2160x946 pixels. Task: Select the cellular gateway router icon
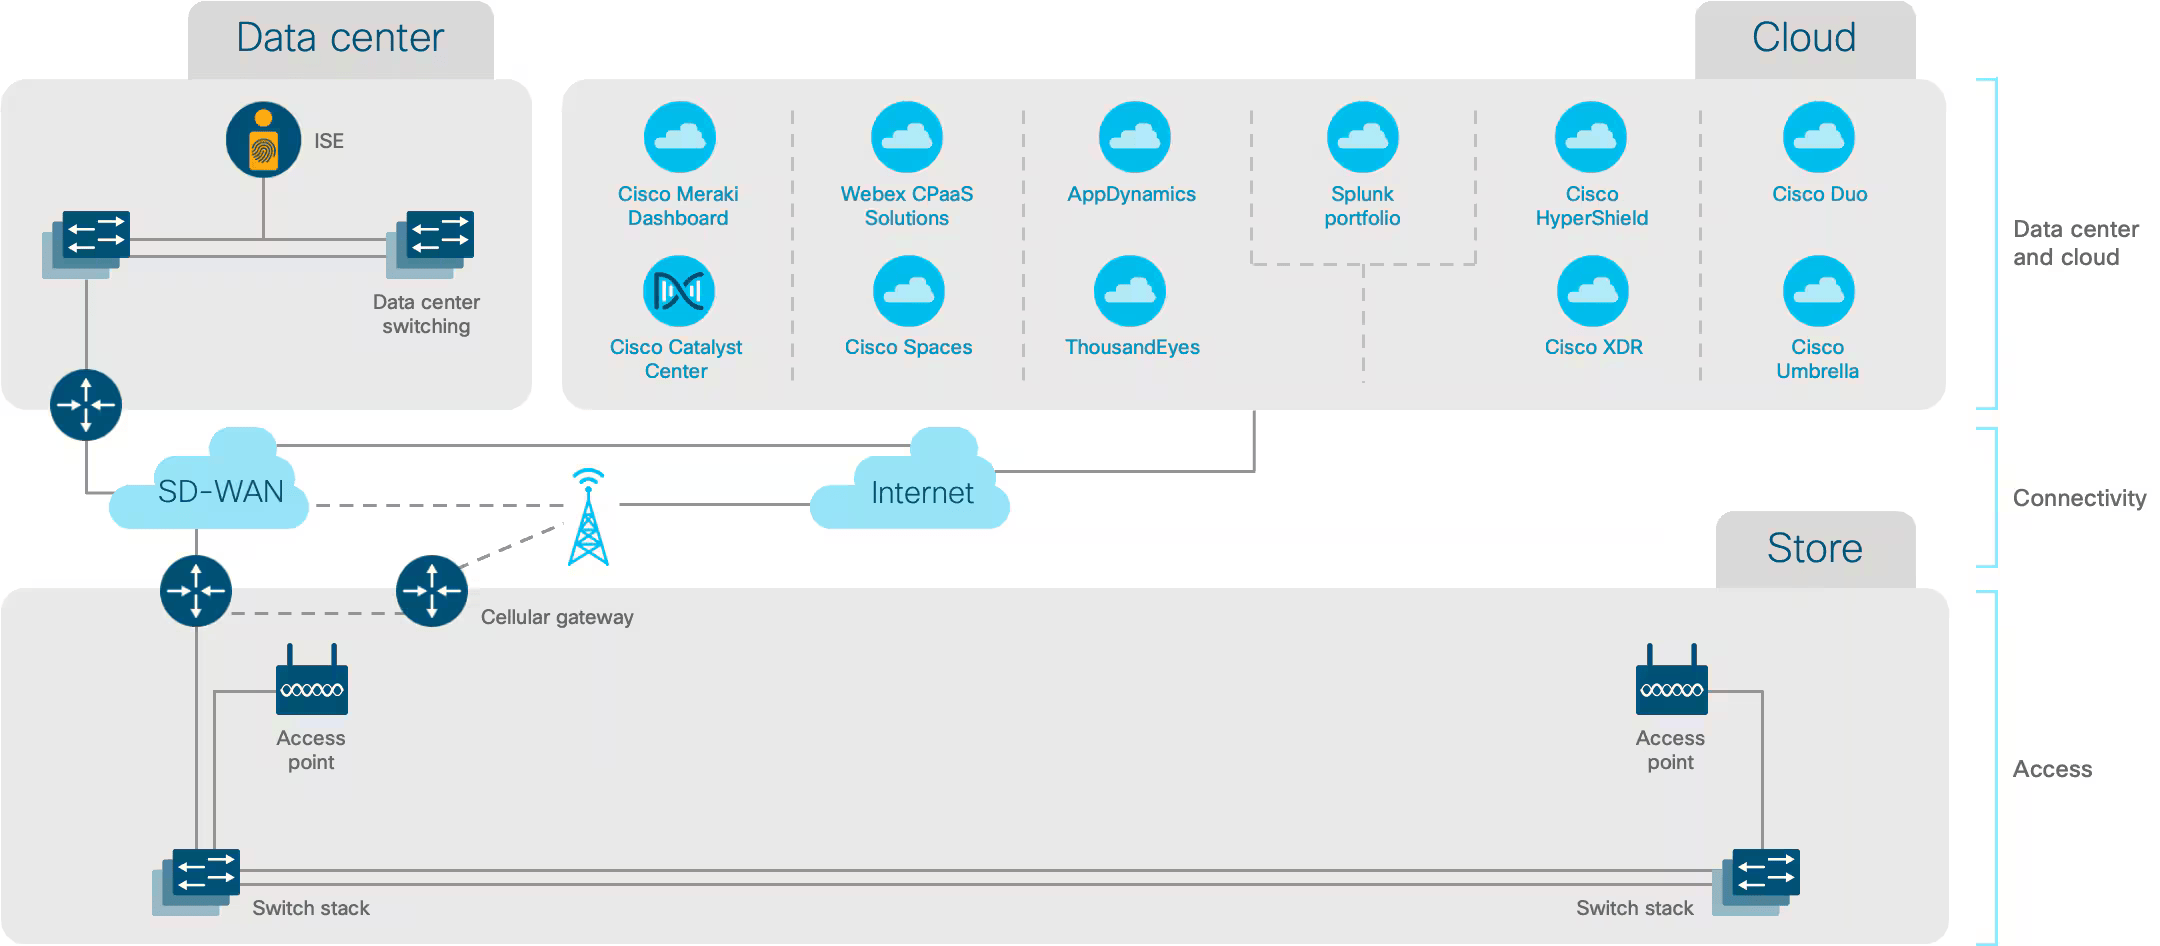tap(432, 591)
